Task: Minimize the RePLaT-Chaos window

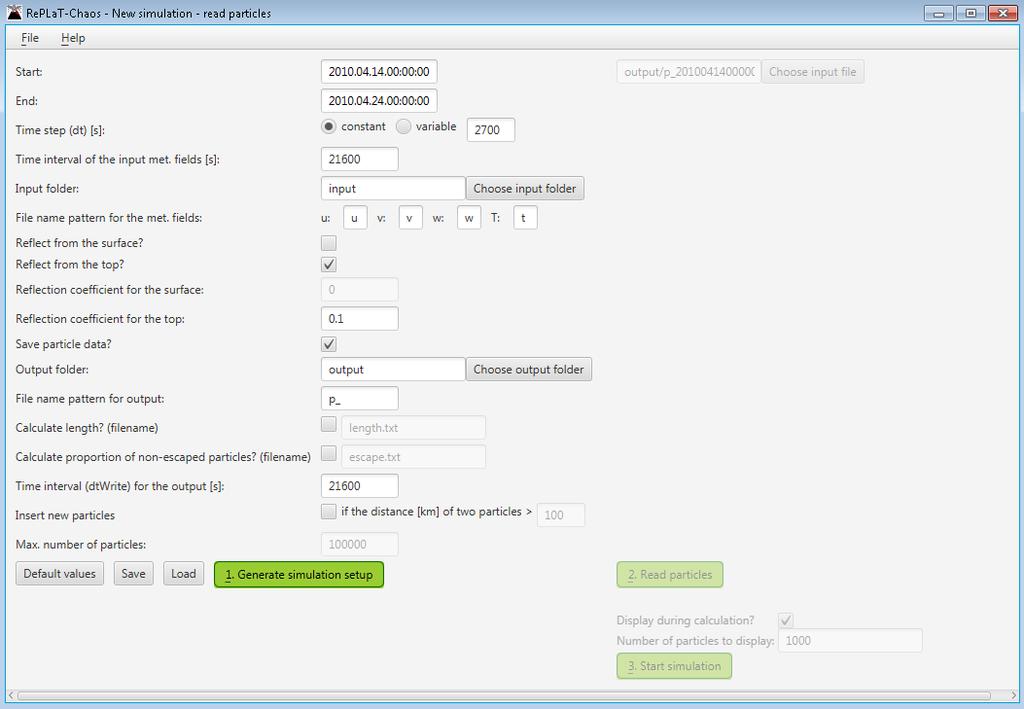Action: [x=938, y=13]
